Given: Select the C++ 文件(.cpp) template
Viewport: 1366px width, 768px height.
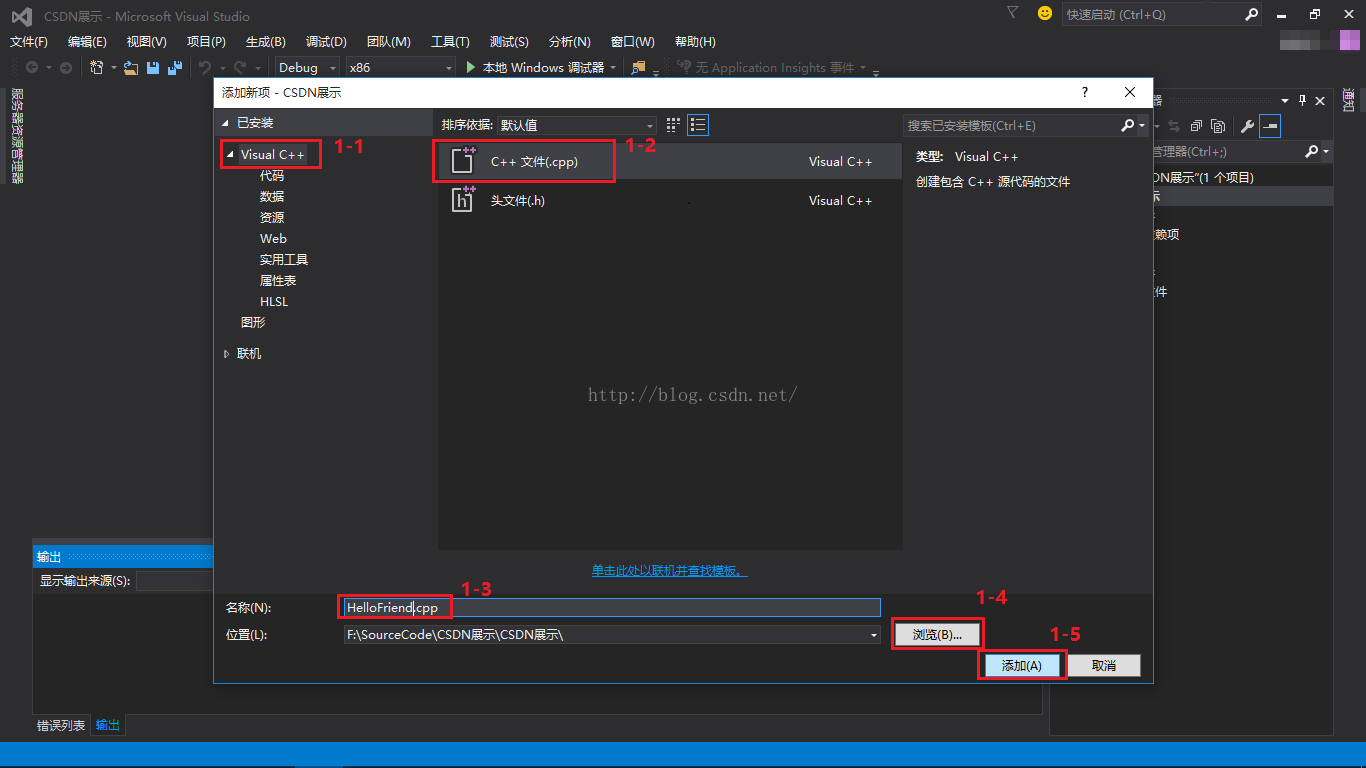Looking at the screenshot, I should [670, 161].
